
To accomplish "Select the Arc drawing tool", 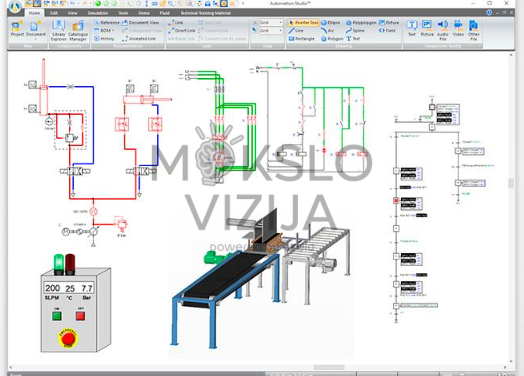I will pos(328,30).
